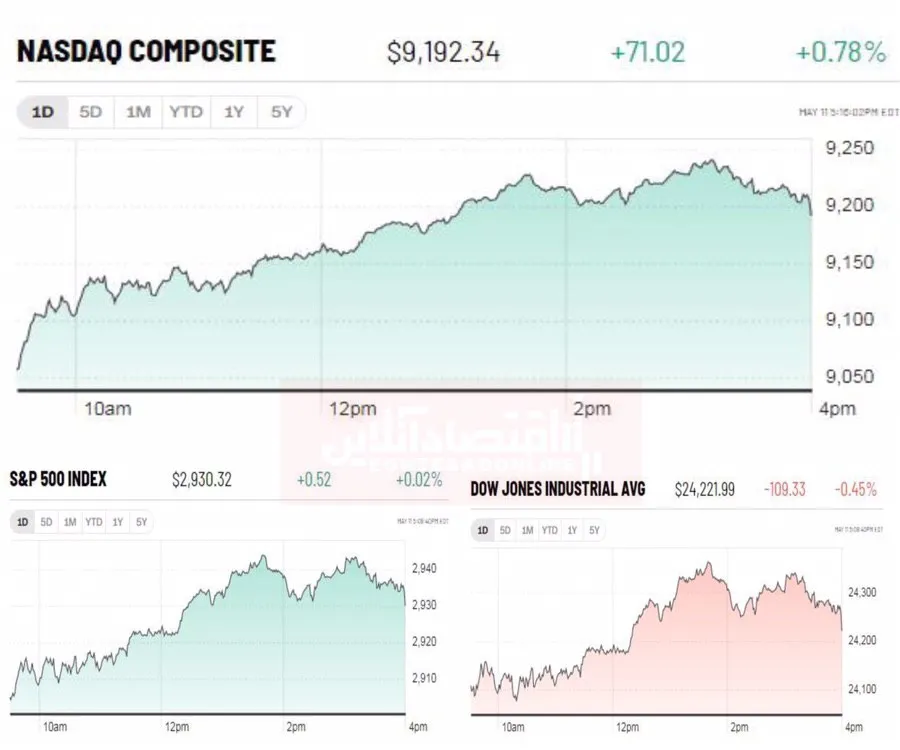View NASDAQ Composite 5Y history
This screenshot has width=900, height=750.
[x=281, y=112]
